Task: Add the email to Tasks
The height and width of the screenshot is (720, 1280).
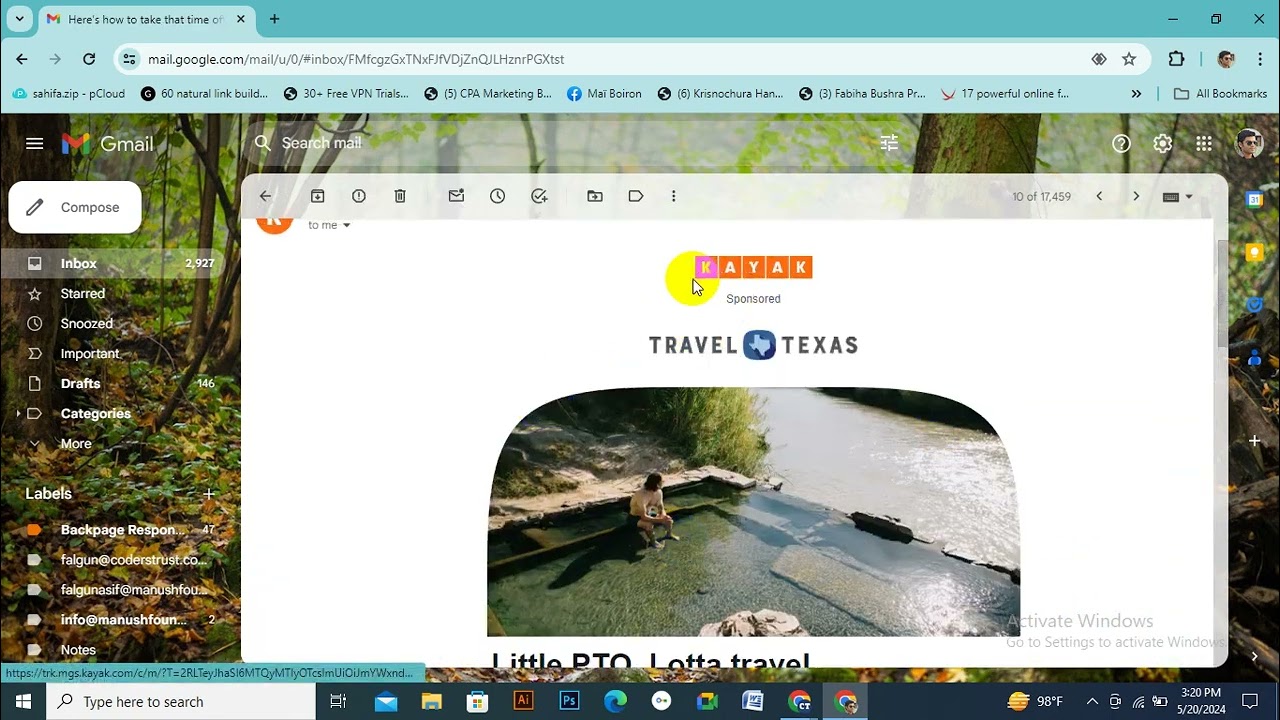Action: (x=539, y=196)
